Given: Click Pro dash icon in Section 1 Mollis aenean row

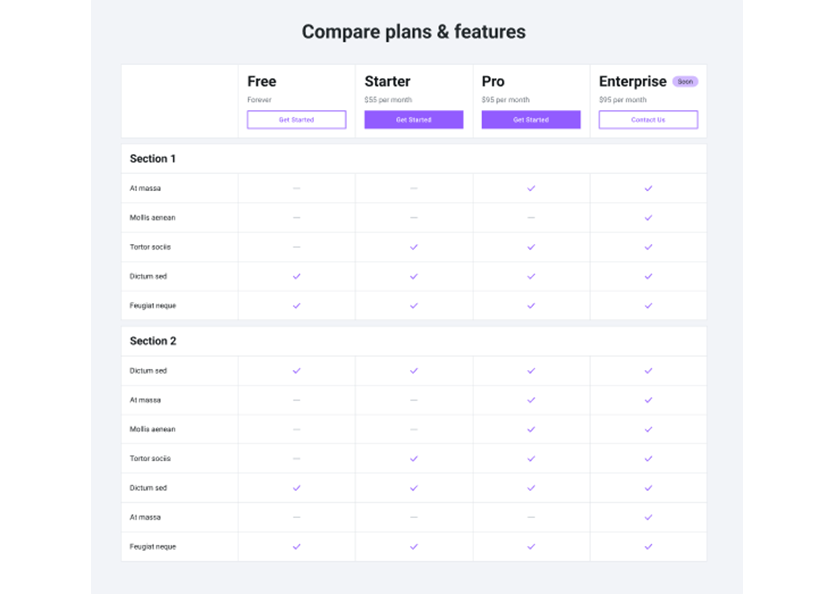Looking at the screenshot, I should (531, 217).
